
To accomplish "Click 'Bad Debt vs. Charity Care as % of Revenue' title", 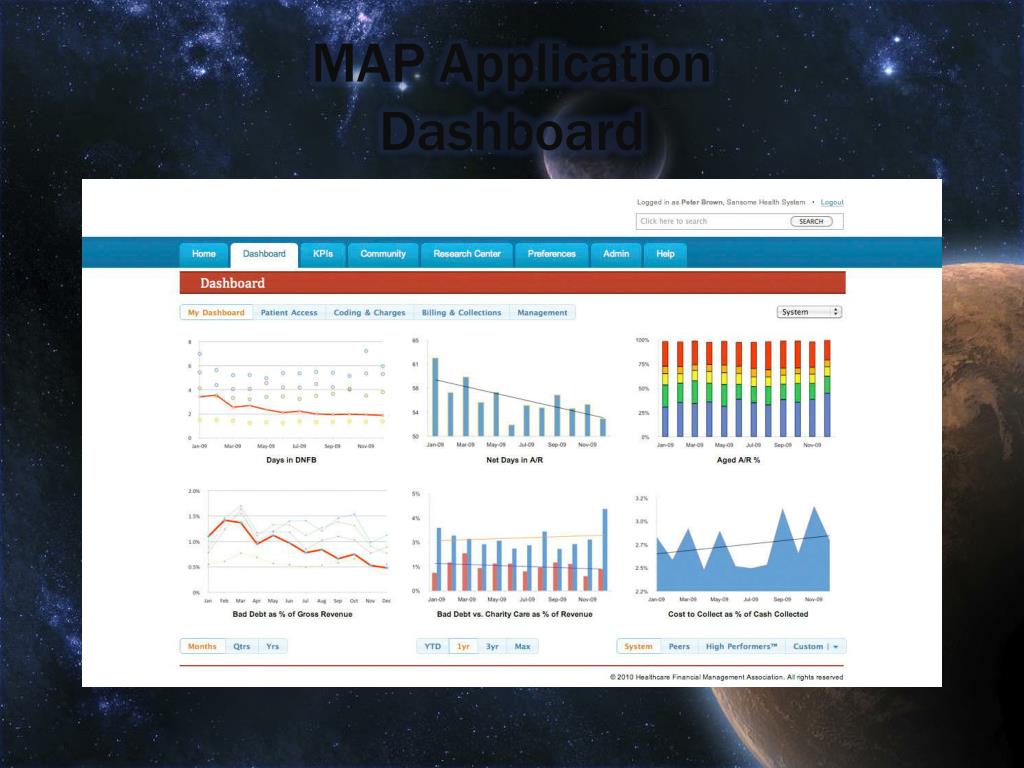I will [x=515, y=615].
